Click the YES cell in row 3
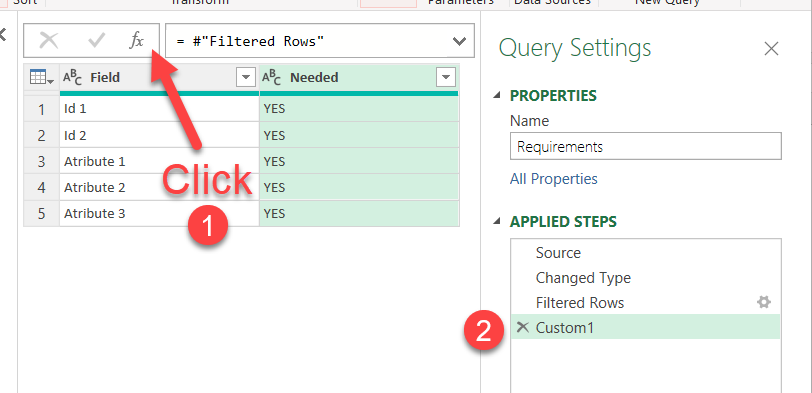812x393 pixels. 359,161
